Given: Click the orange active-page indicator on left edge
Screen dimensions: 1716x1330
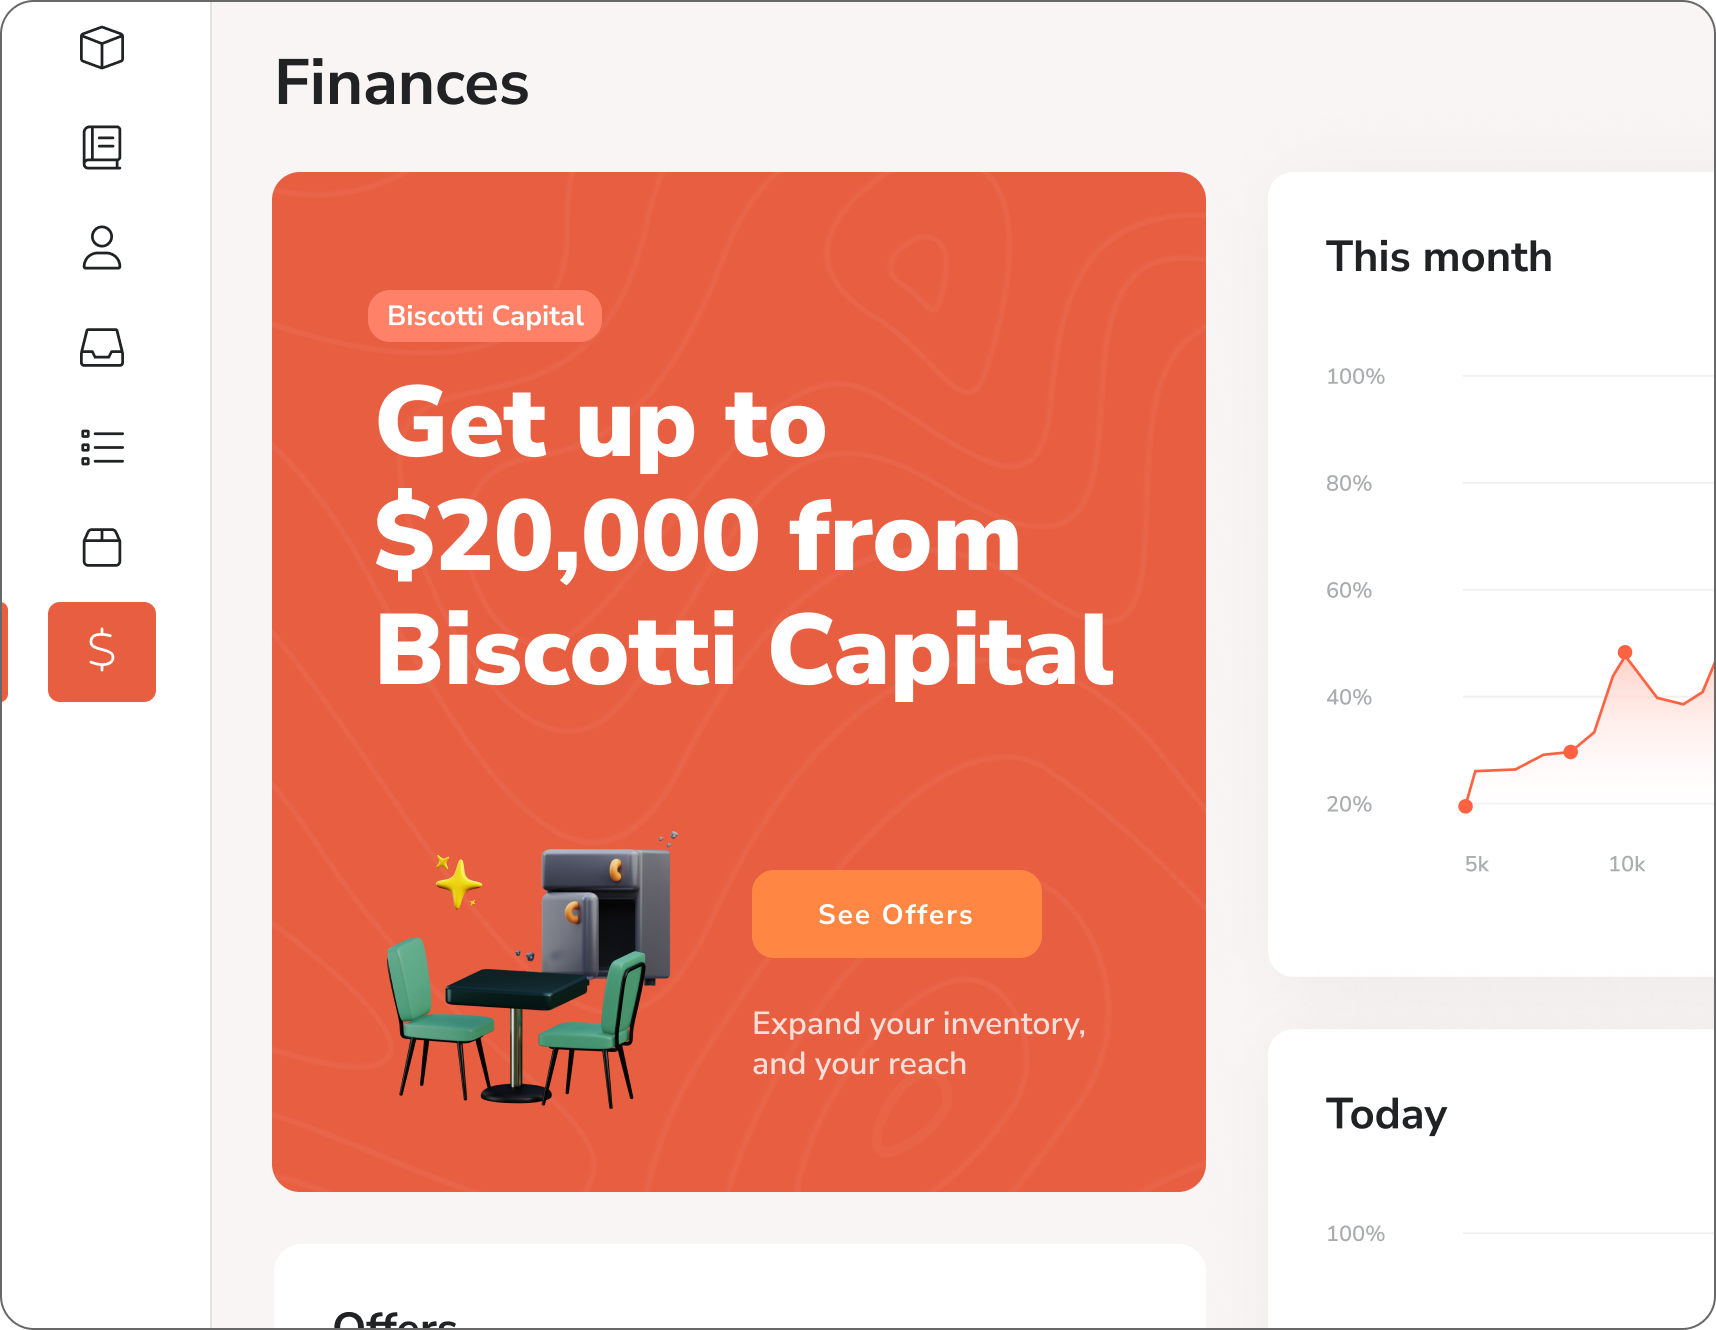Looking at the screenshot, I should click(x=4, y=651).
